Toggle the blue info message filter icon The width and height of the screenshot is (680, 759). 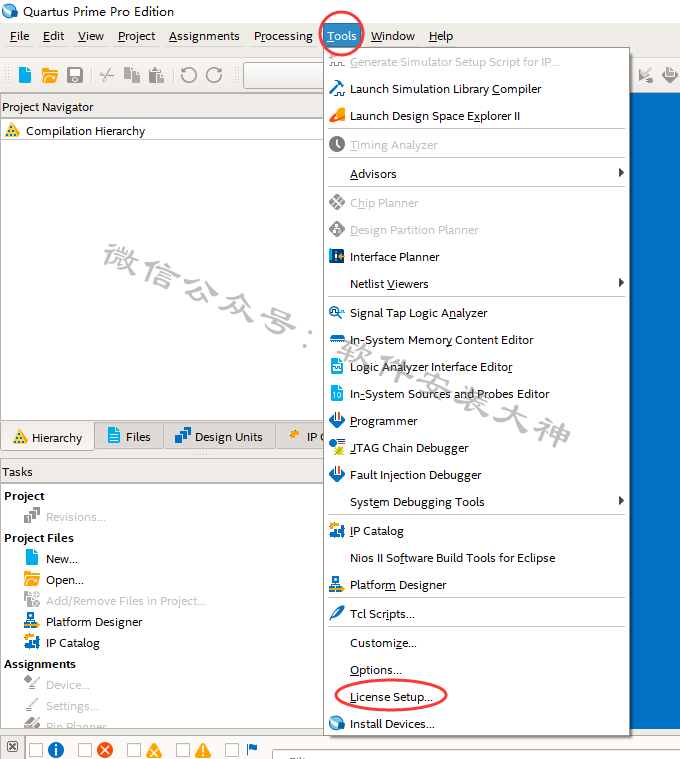click(56, 750)
